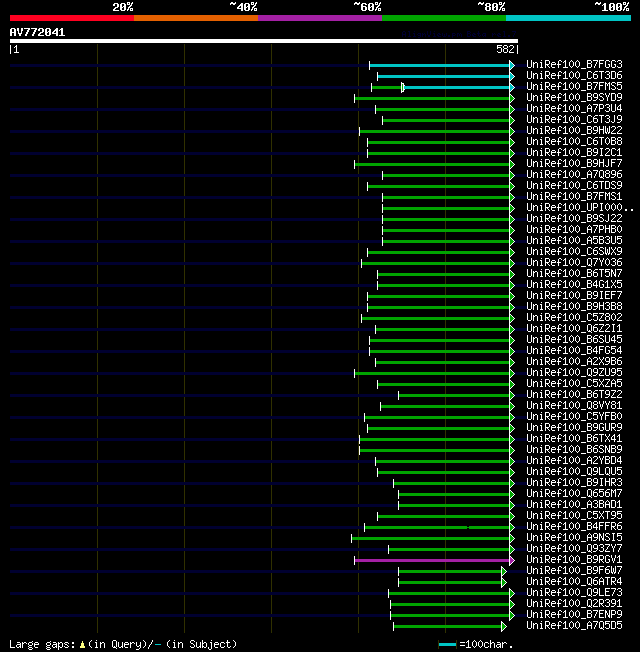
Task: Open the UniRef100_A7P3U4 hit label
Action: click(x=574, y=109)
